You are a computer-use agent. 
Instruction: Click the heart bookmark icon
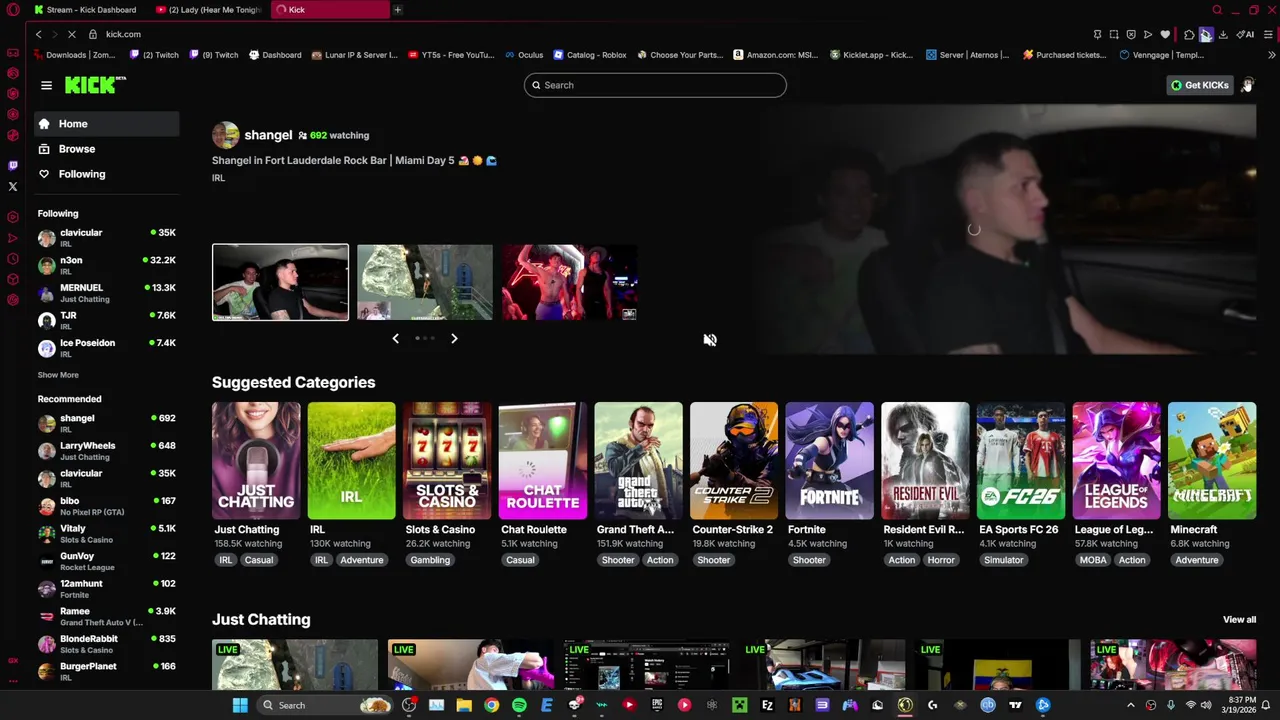point(1165,34)
